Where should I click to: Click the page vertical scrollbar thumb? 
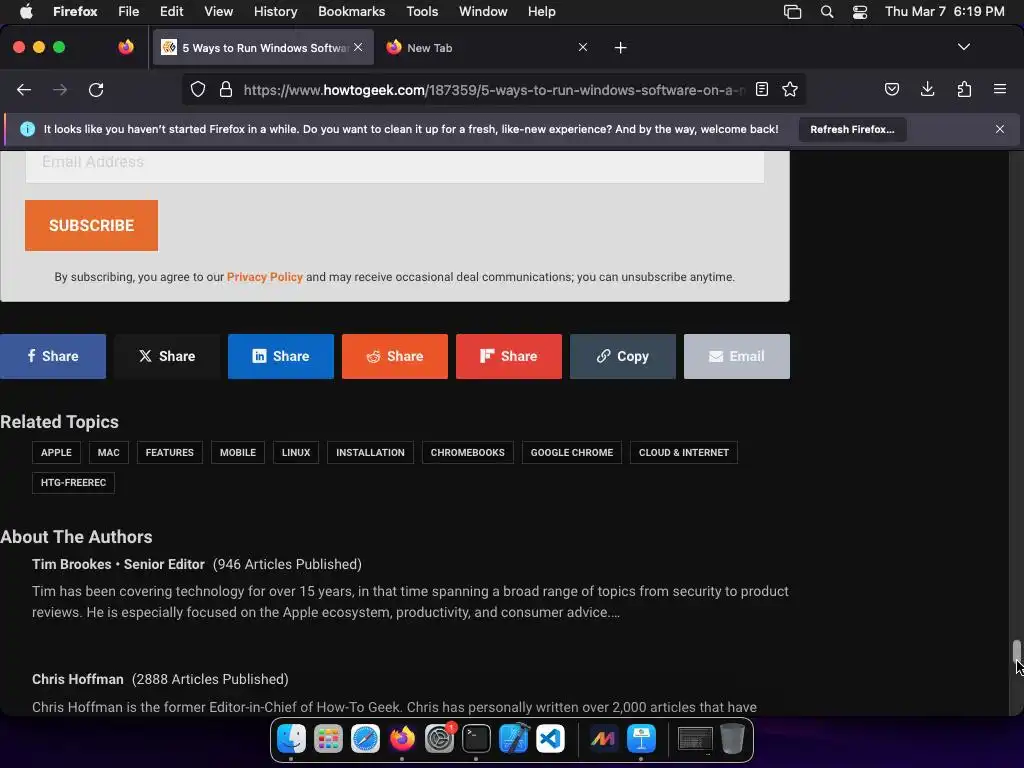[x=1016, y=650]
